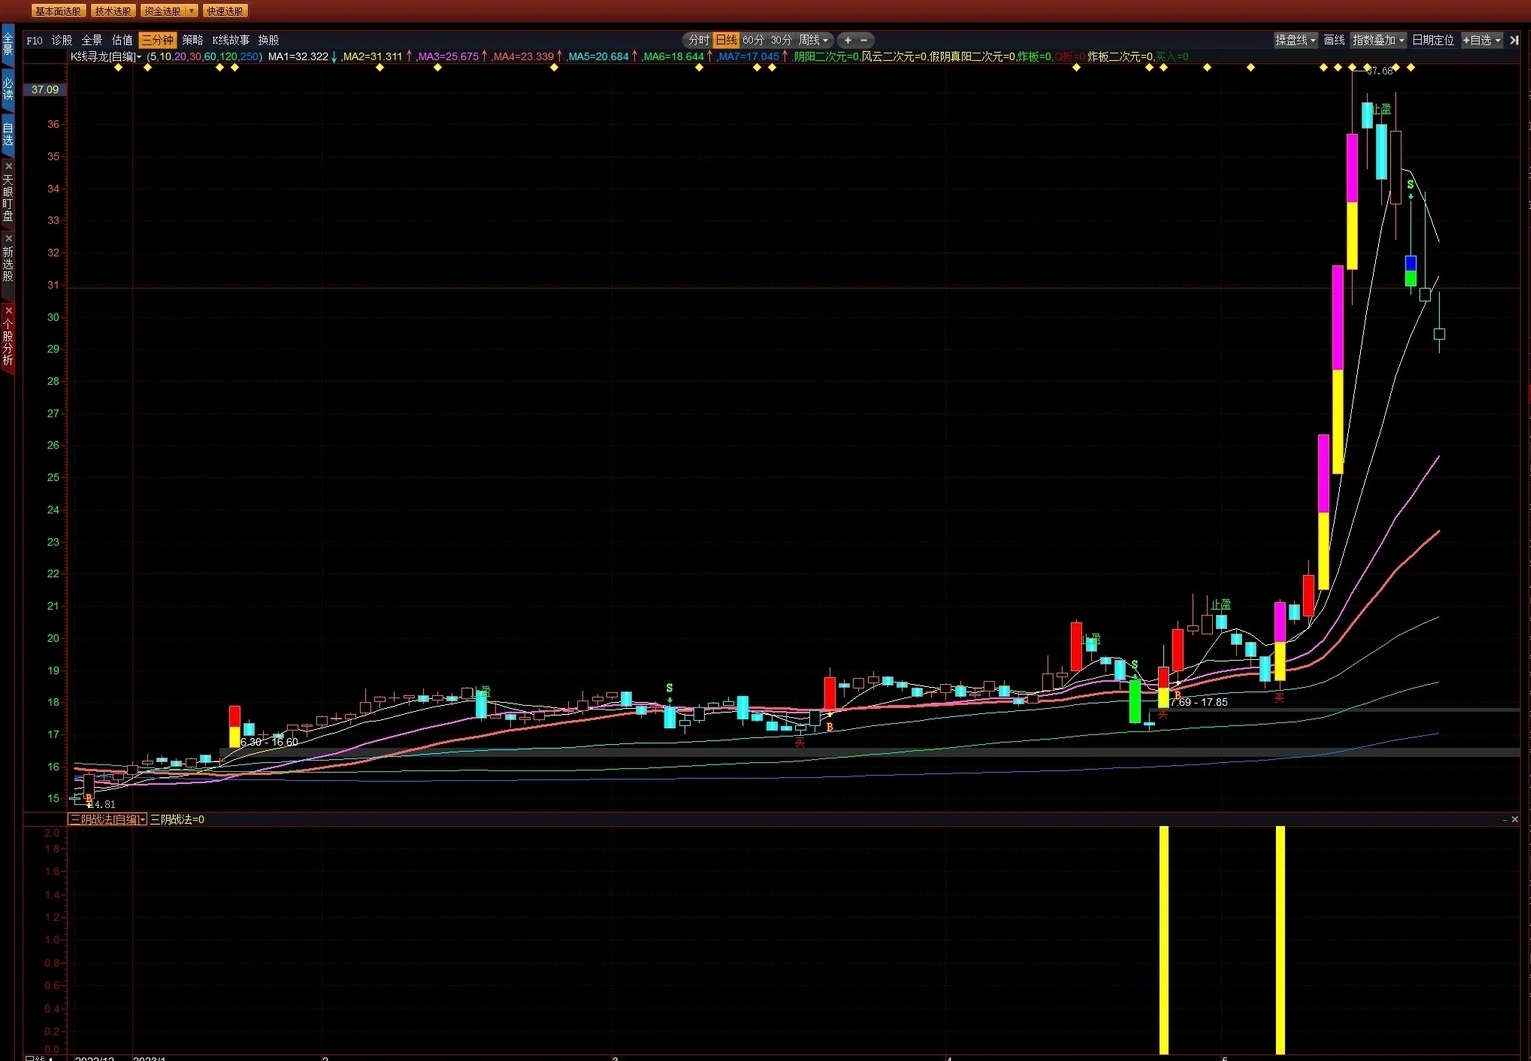Click the B buy marker at 14.81 low

click(x=89, y=799)
